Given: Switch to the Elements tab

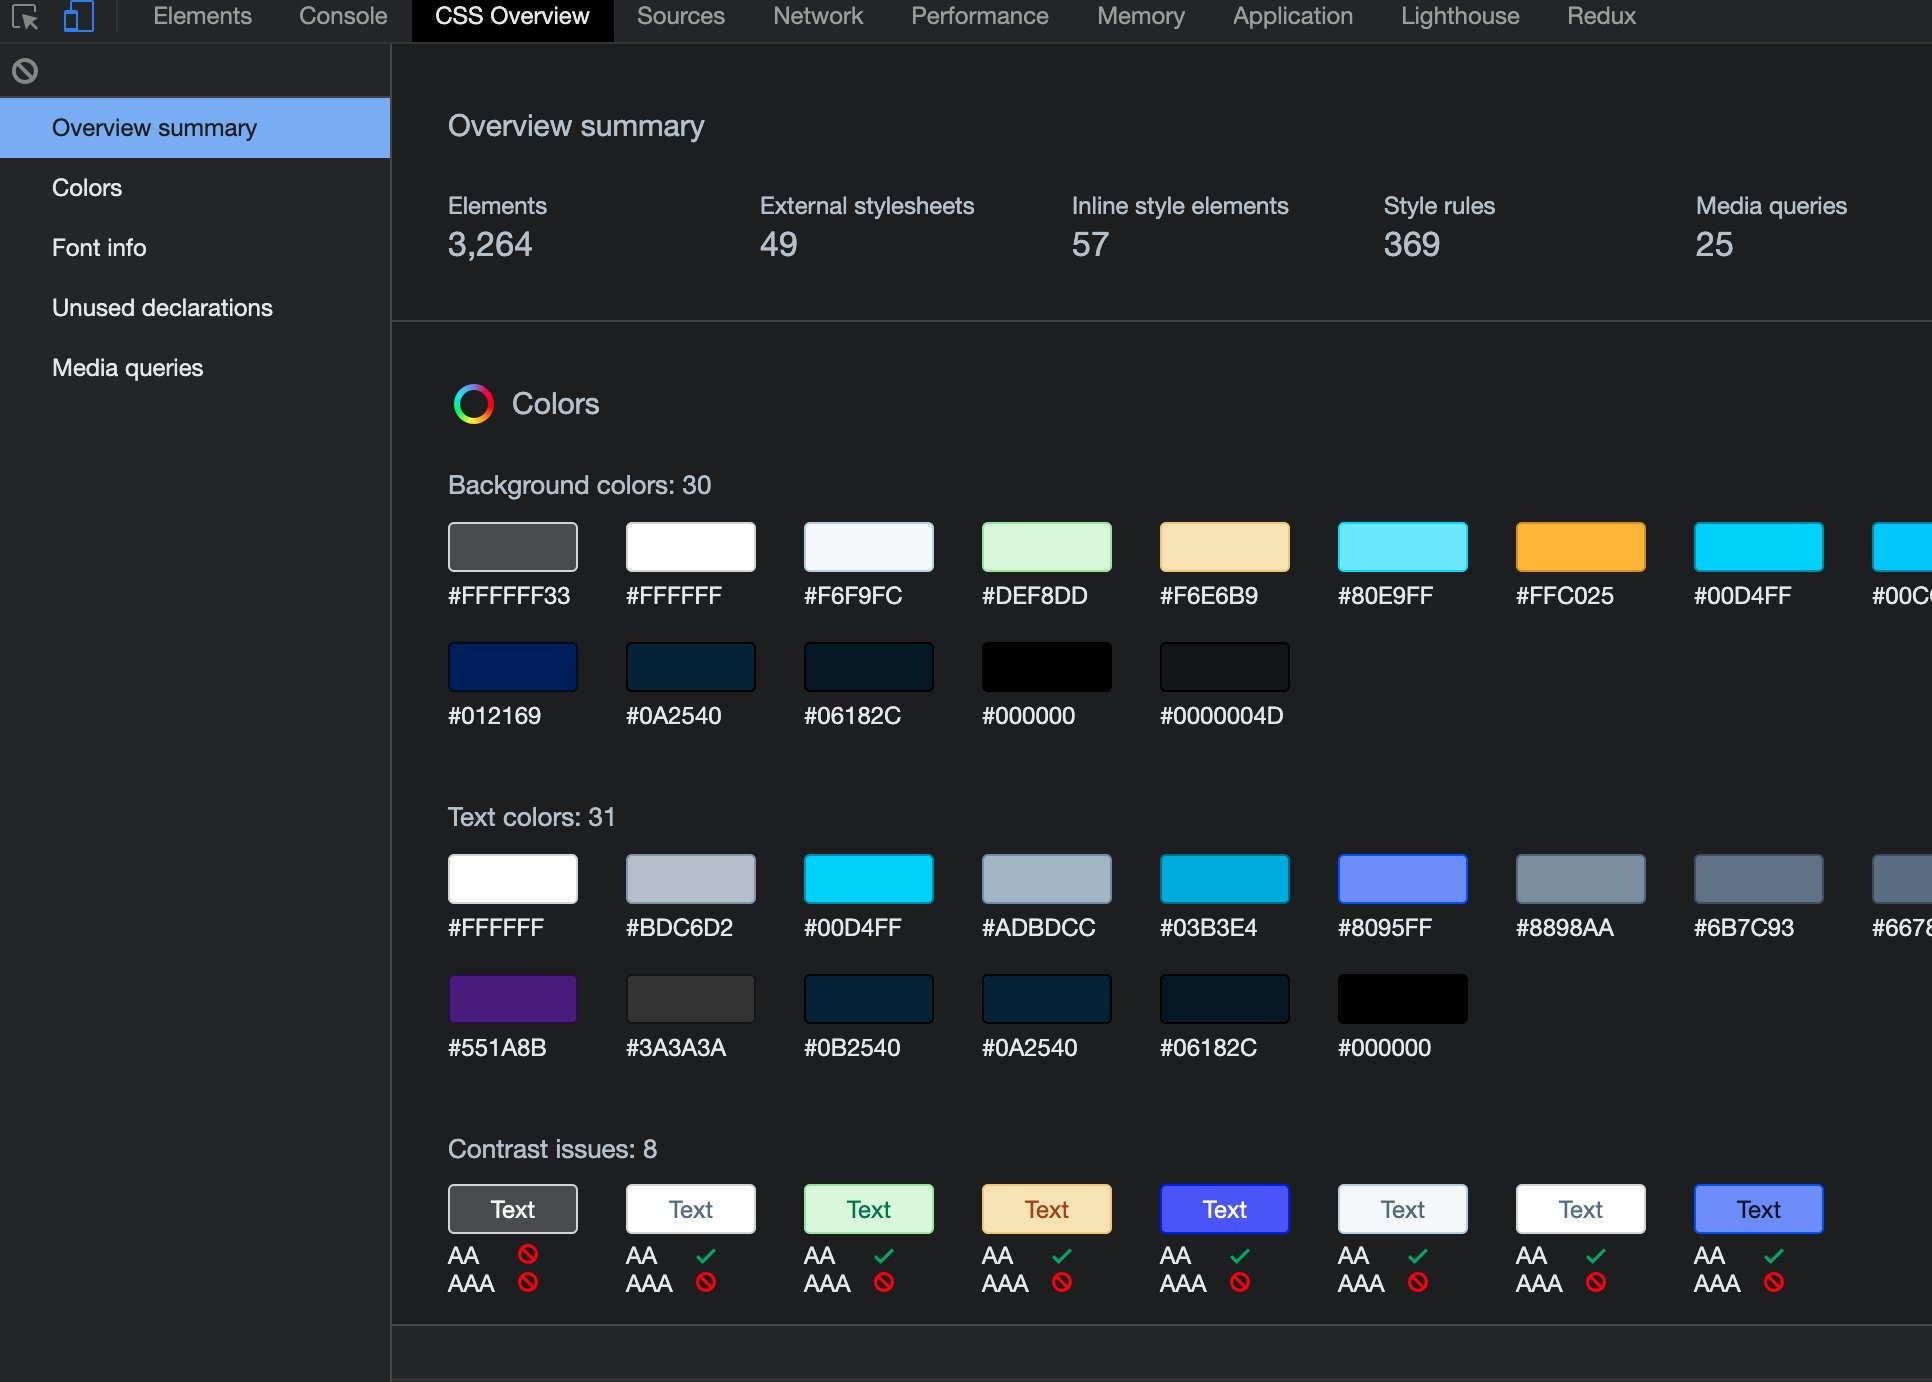Looking at the screenshot, I should 202,16.
